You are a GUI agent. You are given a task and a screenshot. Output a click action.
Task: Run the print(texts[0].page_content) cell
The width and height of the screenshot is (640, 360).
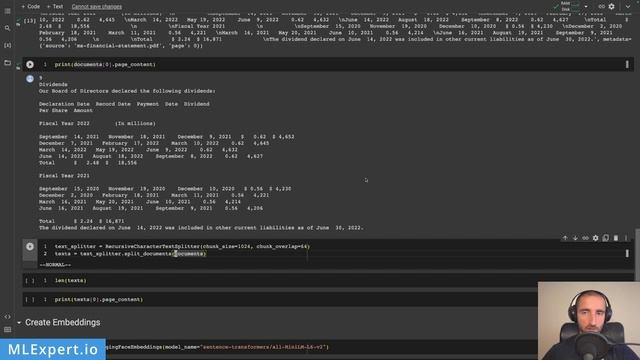coord(30,299)
